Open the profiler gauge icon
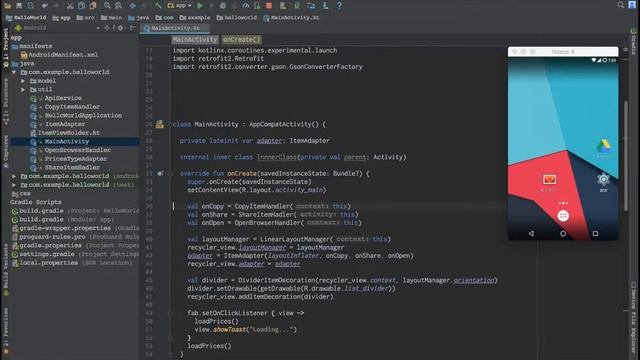 click(246, 6)
